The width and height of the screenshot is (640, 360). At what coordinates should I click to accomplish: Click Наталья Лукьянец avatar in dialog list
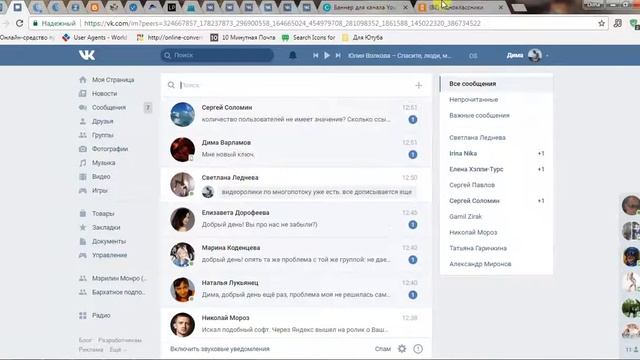(182, 290)
